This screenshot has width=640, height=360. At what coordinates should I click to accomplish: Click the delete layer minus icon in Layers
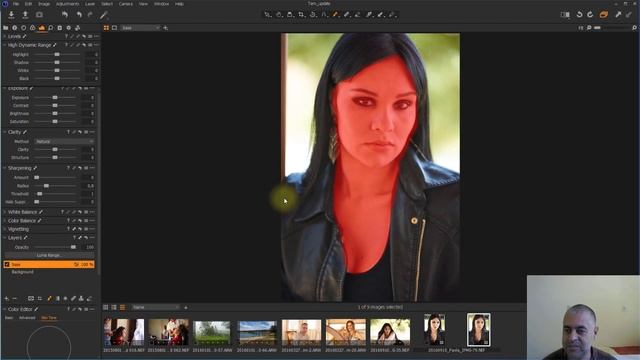(15, 299)
